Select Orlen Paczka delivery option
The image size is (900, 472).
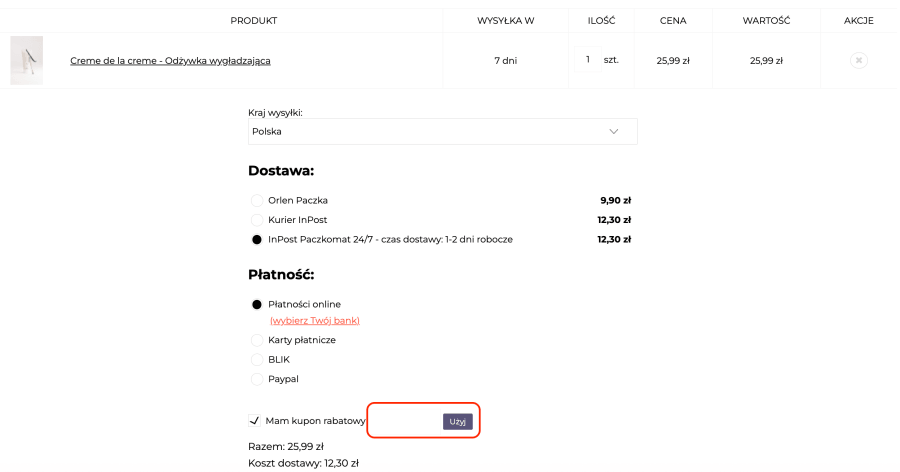[x=257, y=200]
